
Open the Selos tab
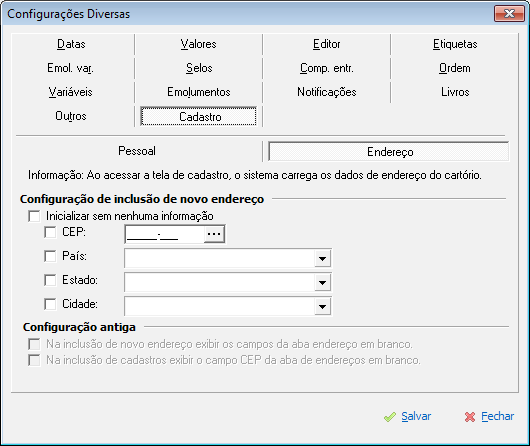click(x=199, y=68)
